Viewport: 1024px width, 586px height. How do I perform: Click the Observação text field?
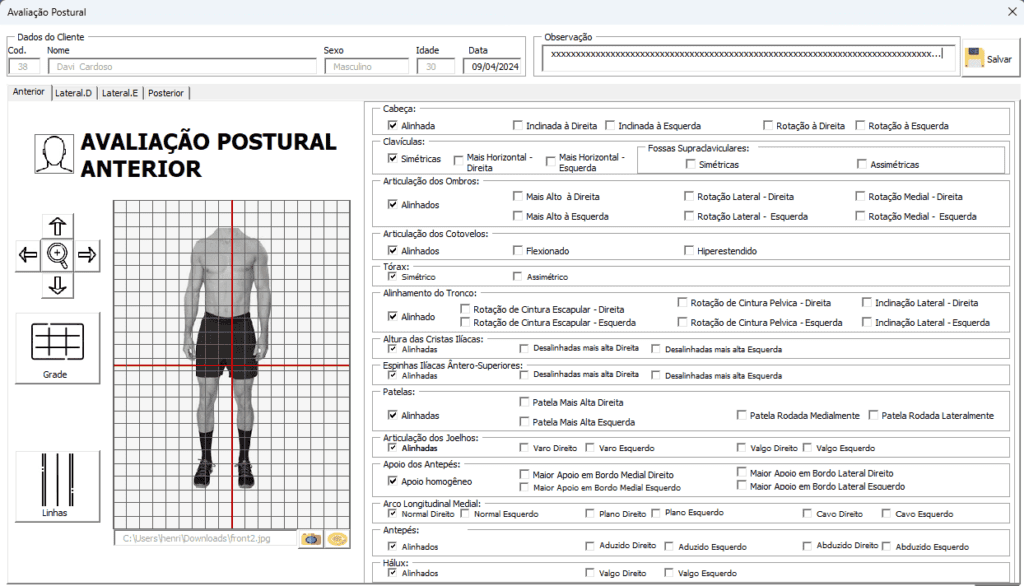tap(748, 58)
